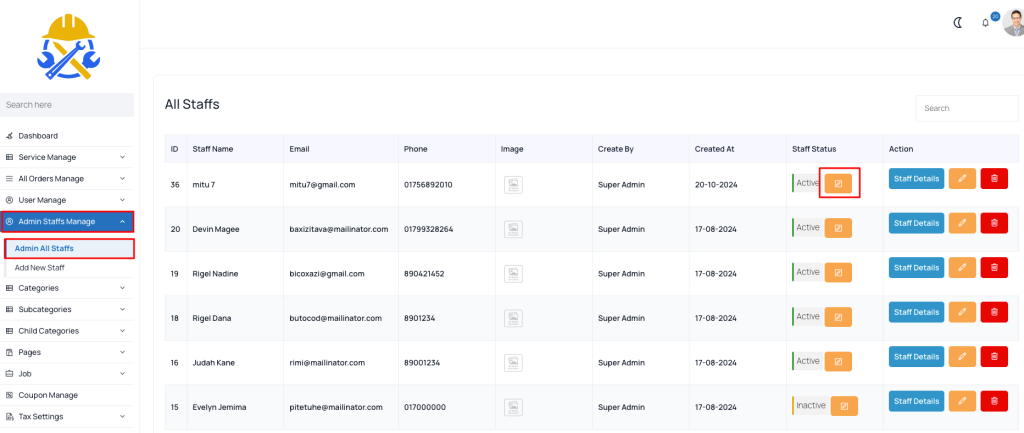
Task: Click Active status label for mitu 7
Action: pyautogui.click(x=807, y=184)
